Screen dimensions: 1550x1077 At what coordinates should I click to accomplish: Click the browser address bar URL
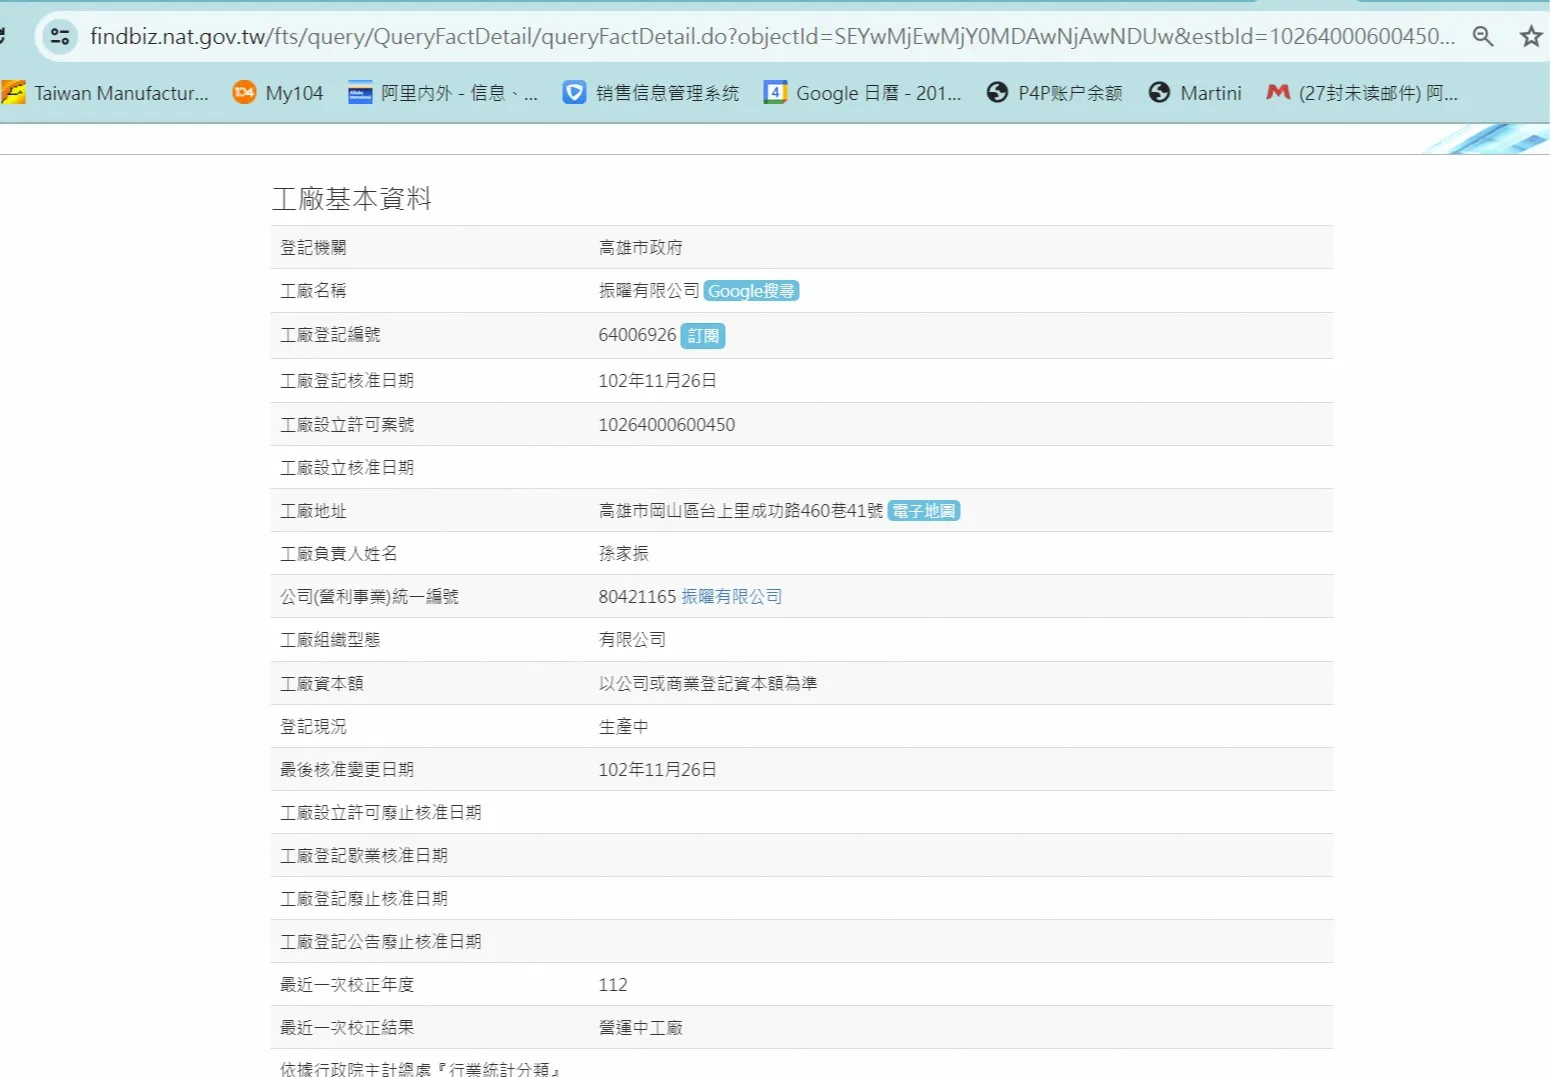(770, 37)
